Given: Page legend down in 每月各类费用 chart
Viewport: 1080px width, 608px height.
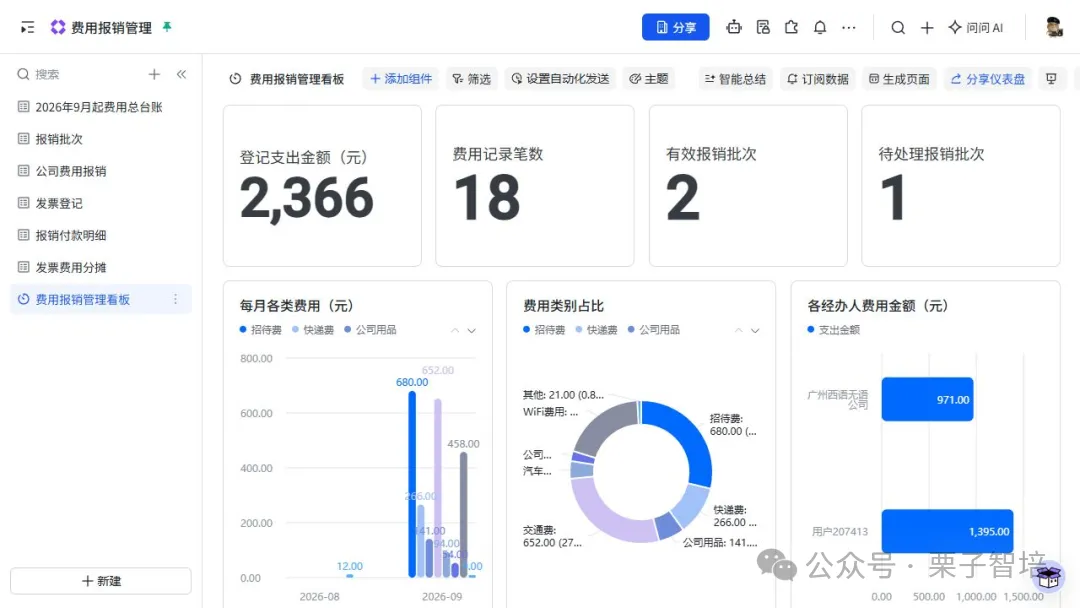Looking at the screenshot, I should (x=472, y=331).
